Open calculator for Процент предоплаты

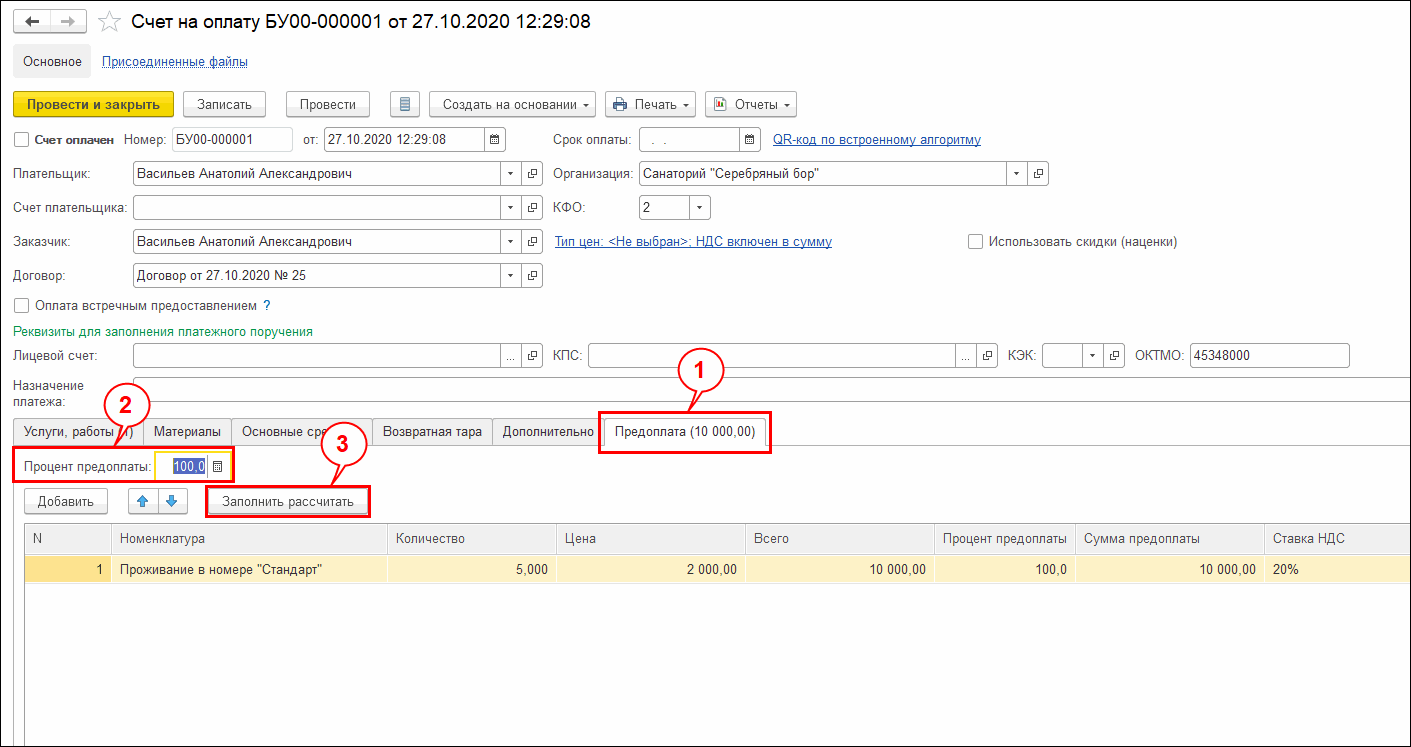[x=218, y=466]
